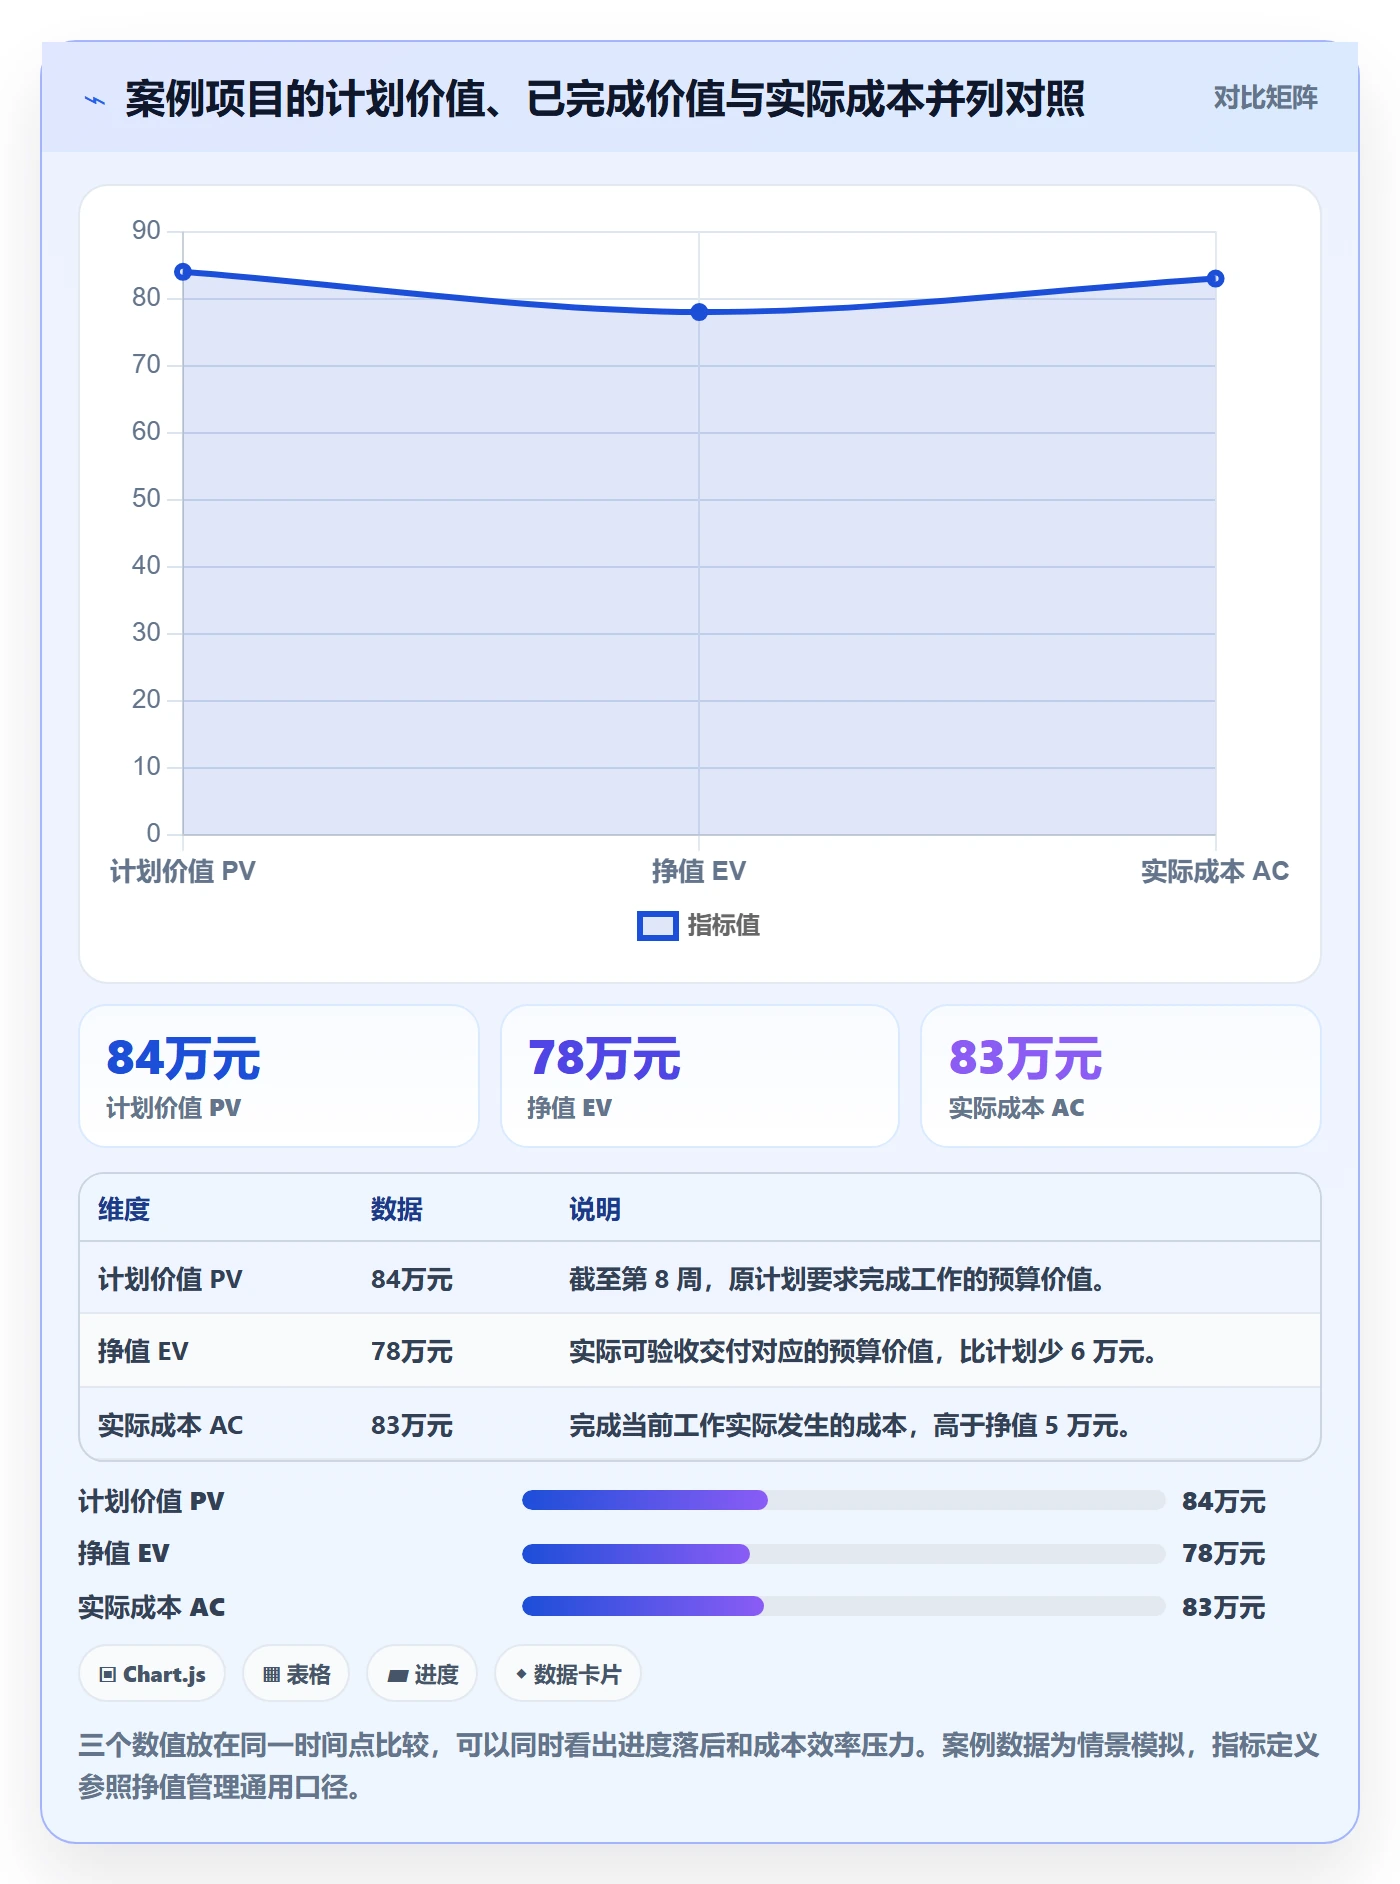Click the 表格 tag chip
Viewport: 1400px width, 1884px height.
296,1674
